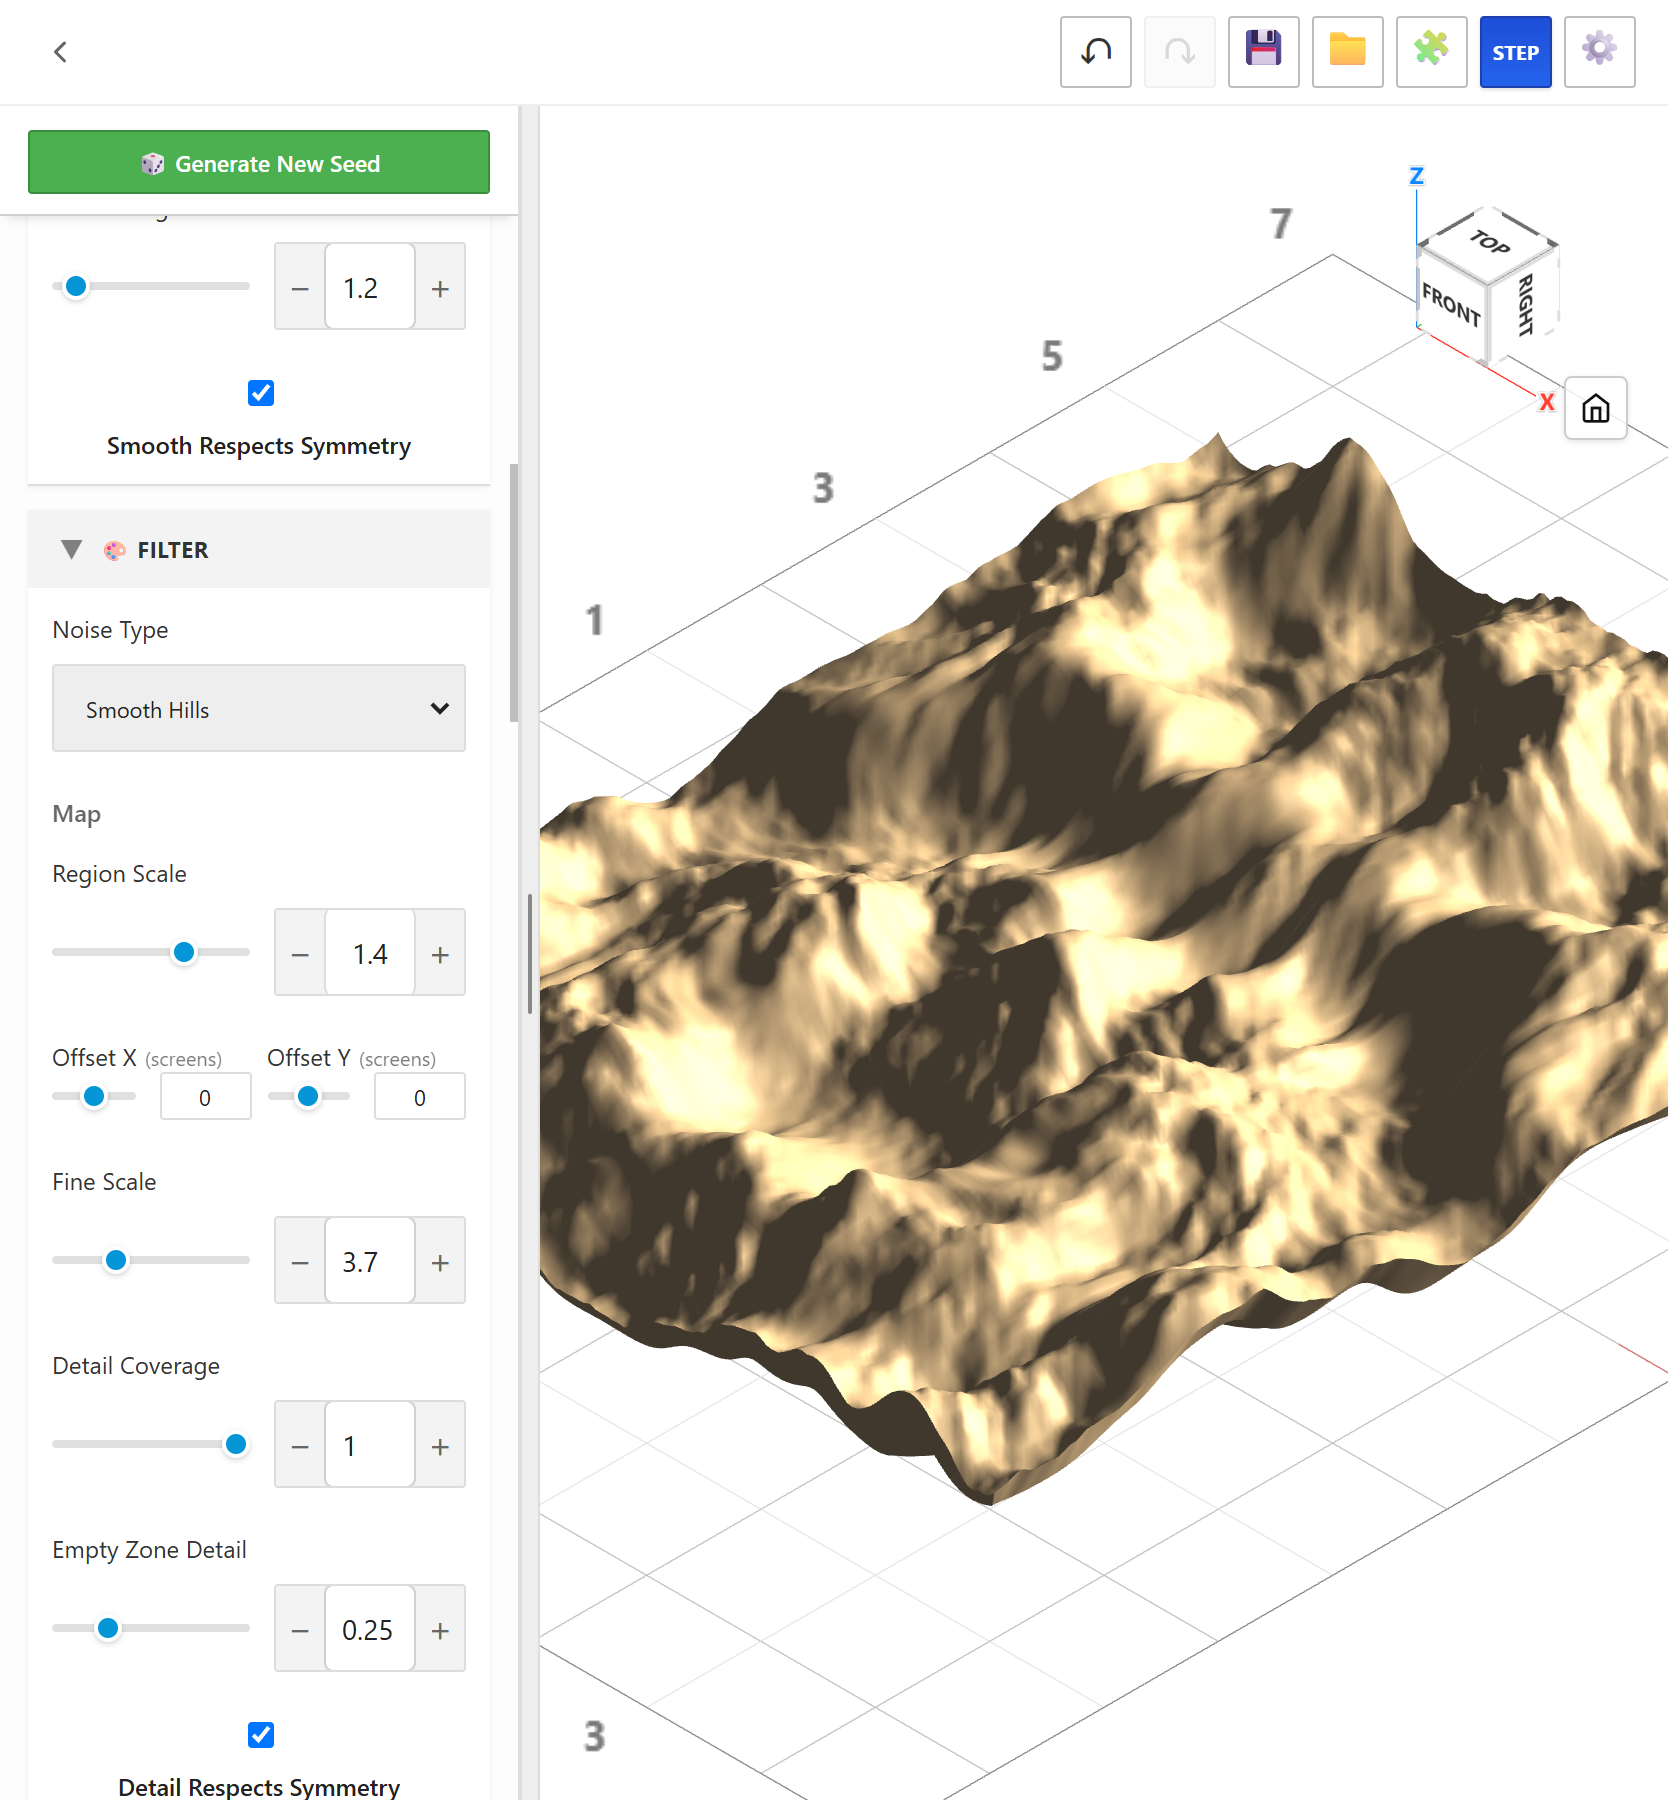The width and height of the screenshot is (1668, 1800).
Task: Save with the floppy disk icon
Action: coord(1264,52)
